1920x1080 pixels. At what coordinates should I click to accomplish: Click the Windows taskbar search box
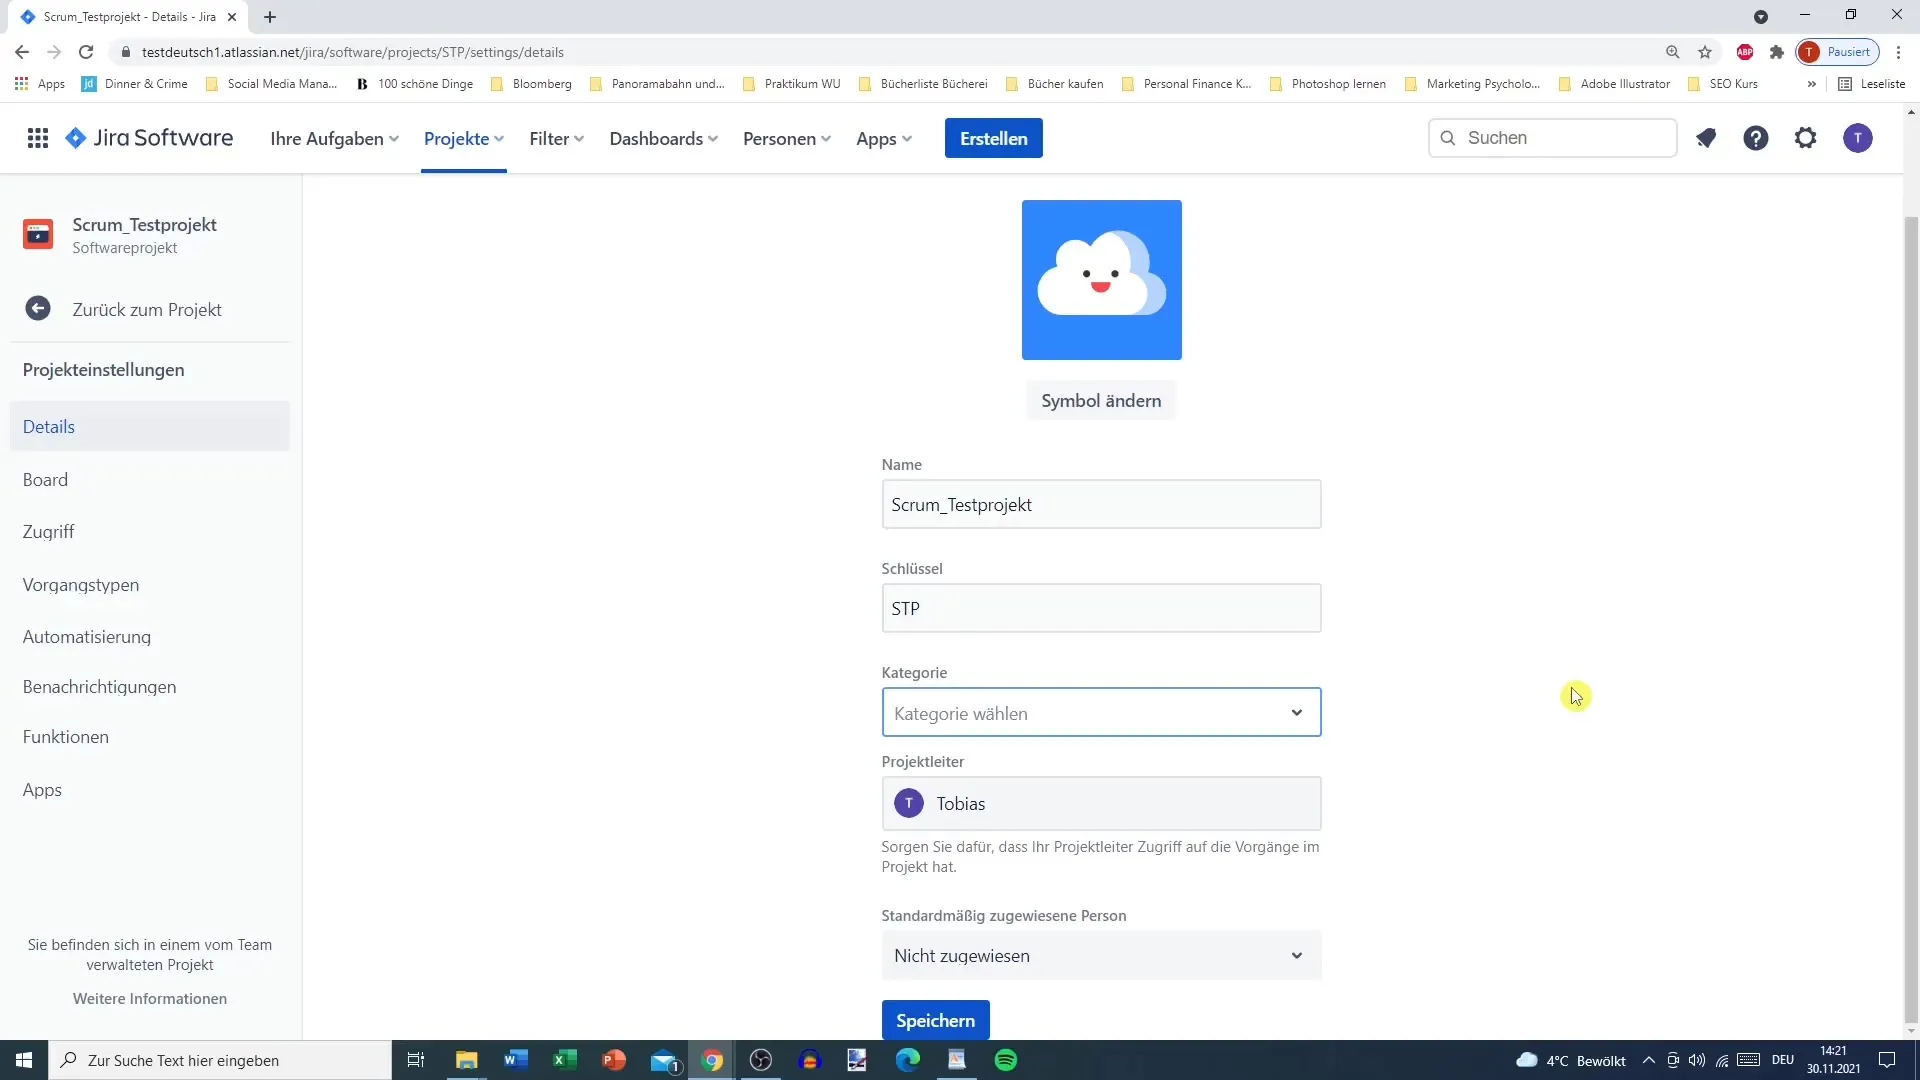(220, 1060)
